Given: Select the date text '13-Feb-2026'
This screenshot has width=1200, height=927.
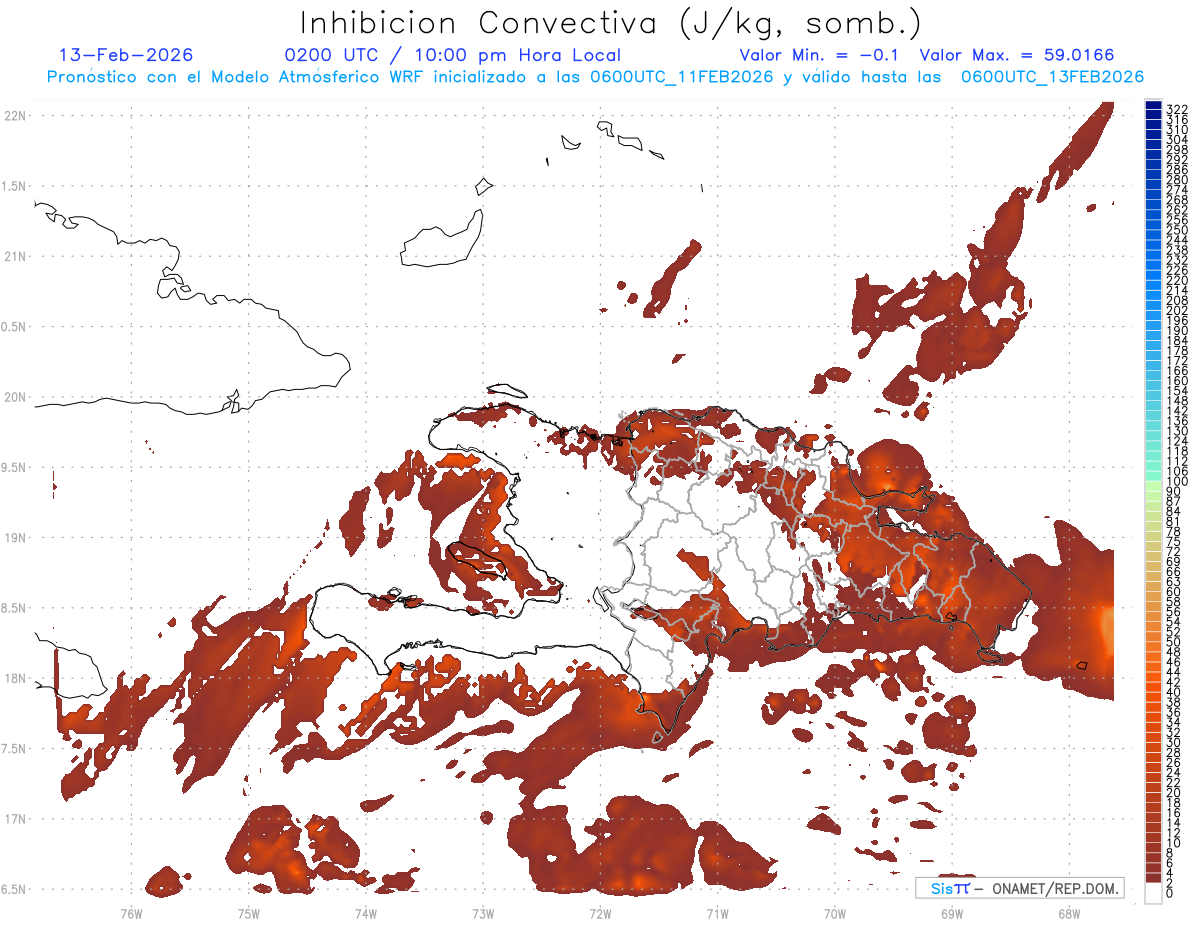Looking at the screenshot, I should [126, 55].
